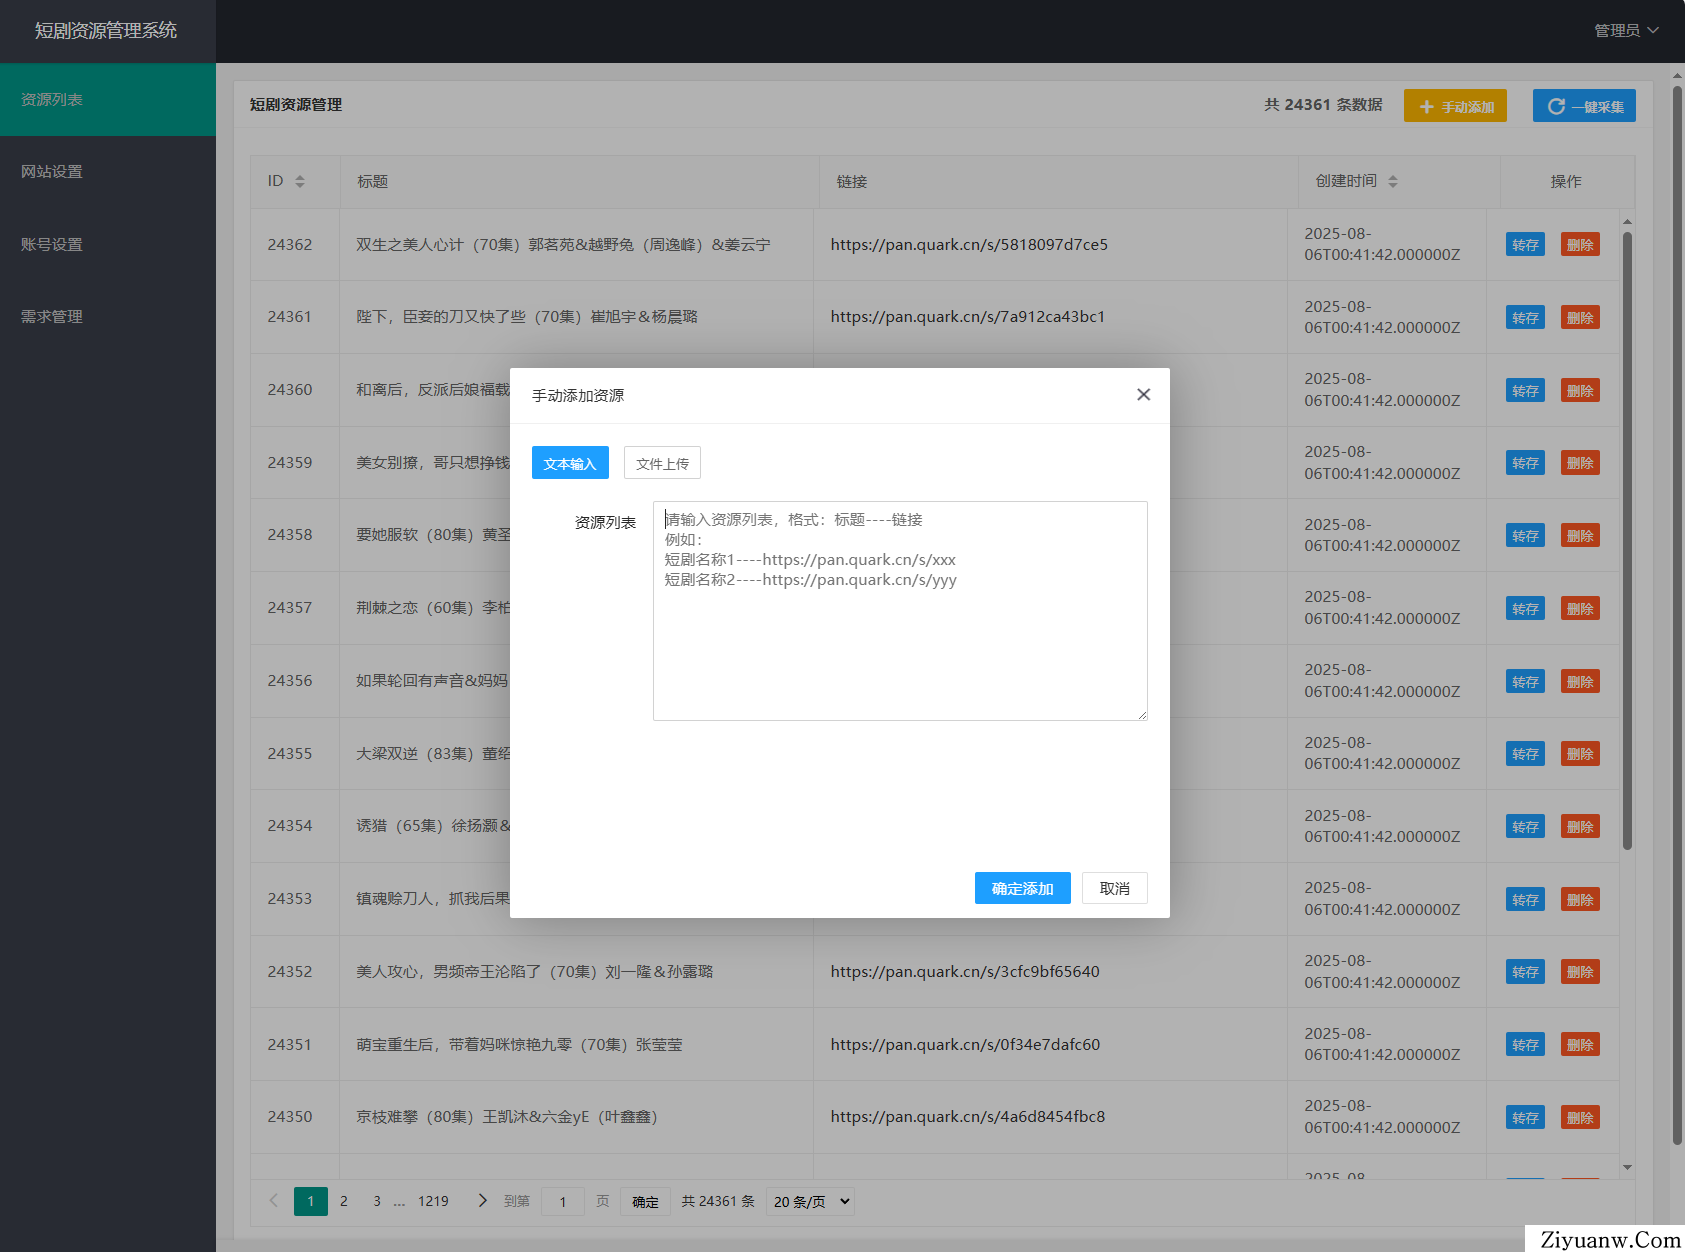Click 删除 for row 24362
This screenshot has width=1685, height=1252.
click(x=1579, y=245)
